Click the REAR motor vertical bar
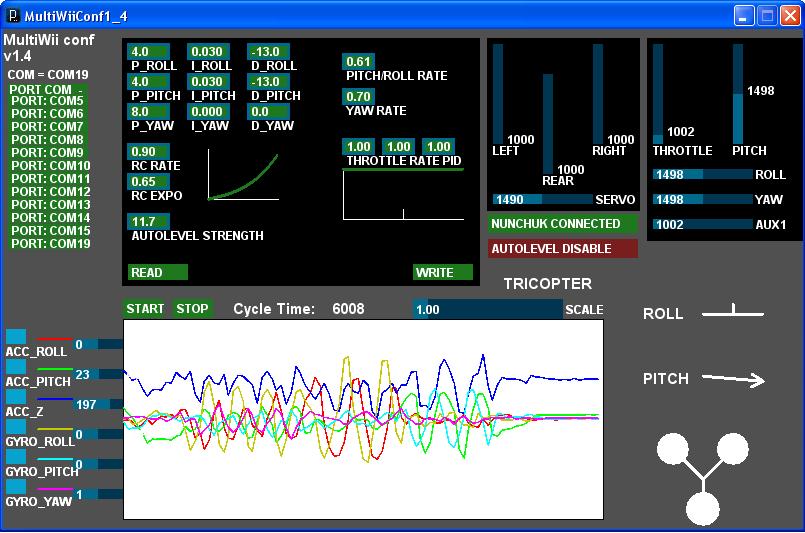This screenshot has height=533, width=805. (548, 124)
